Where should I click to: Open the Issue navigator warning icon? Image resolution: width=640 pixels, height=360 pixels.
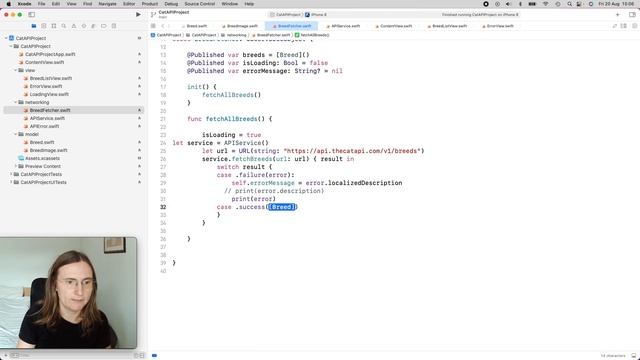74,26
